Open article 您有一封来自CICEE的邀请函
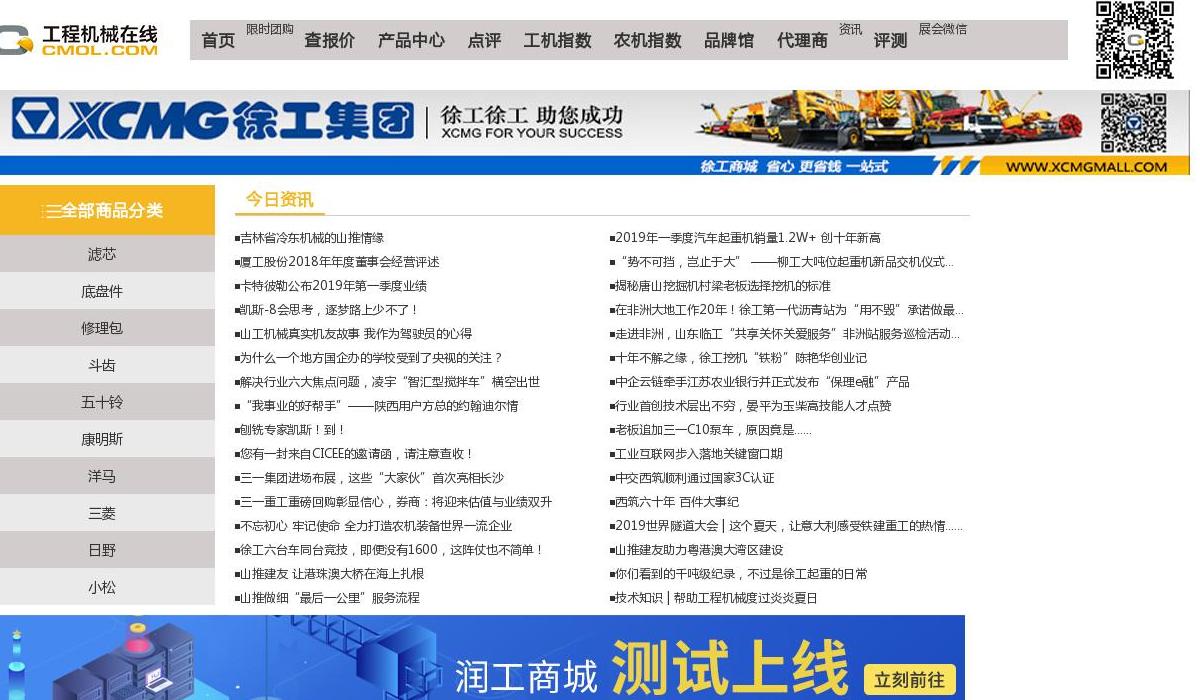Image resolution: width=1200 pixels, height=700 pixels. pos(354,454)
